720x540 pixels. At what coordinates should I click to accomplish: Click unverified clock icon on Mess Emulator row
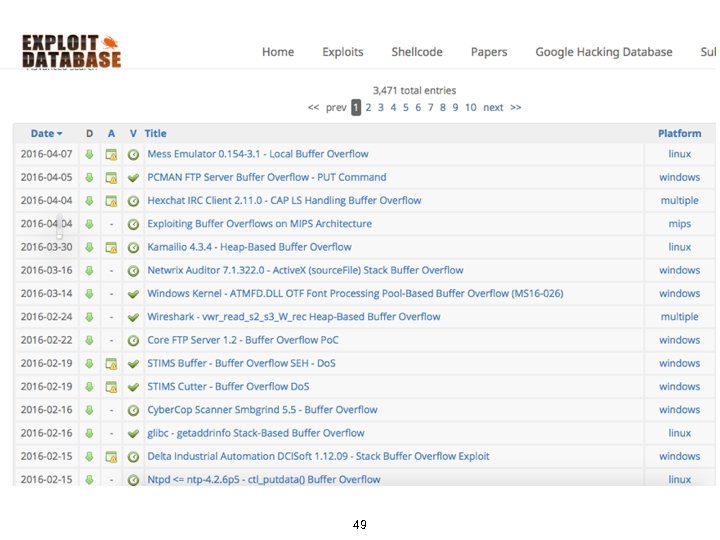pos(133,155)
